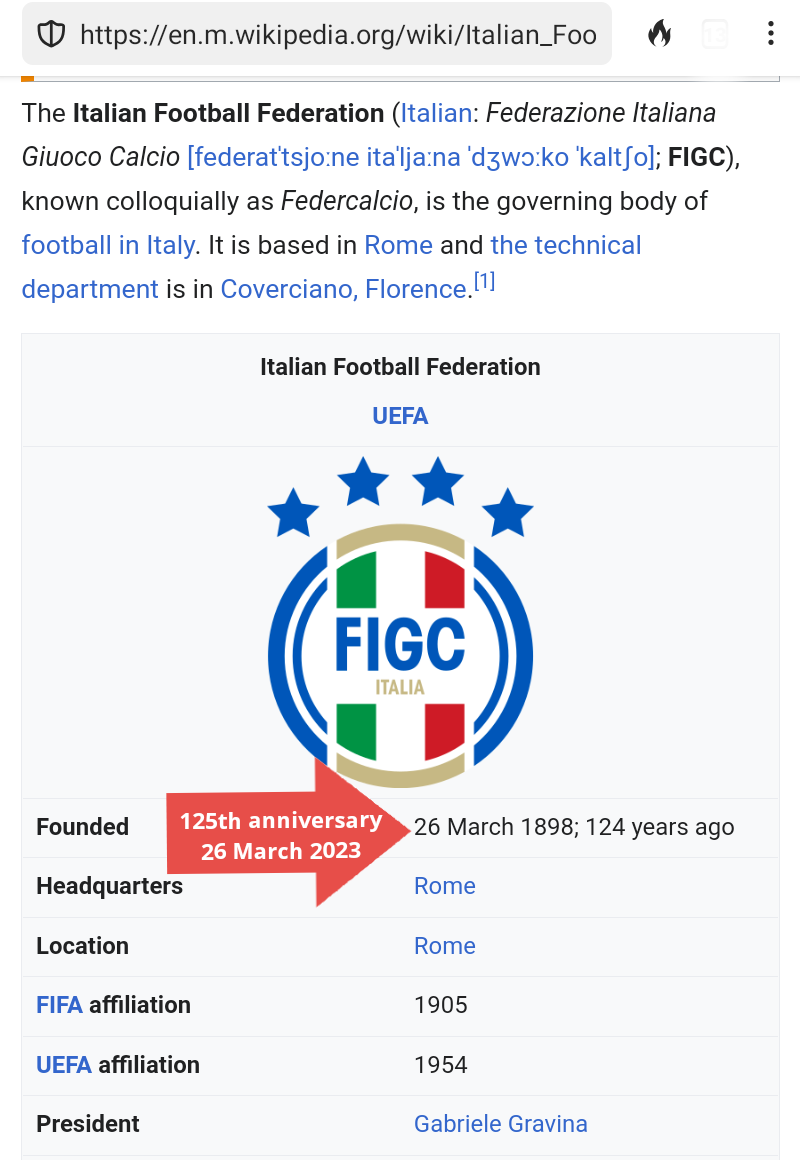Click the UEFA link under infobox title

coord(400,416)
